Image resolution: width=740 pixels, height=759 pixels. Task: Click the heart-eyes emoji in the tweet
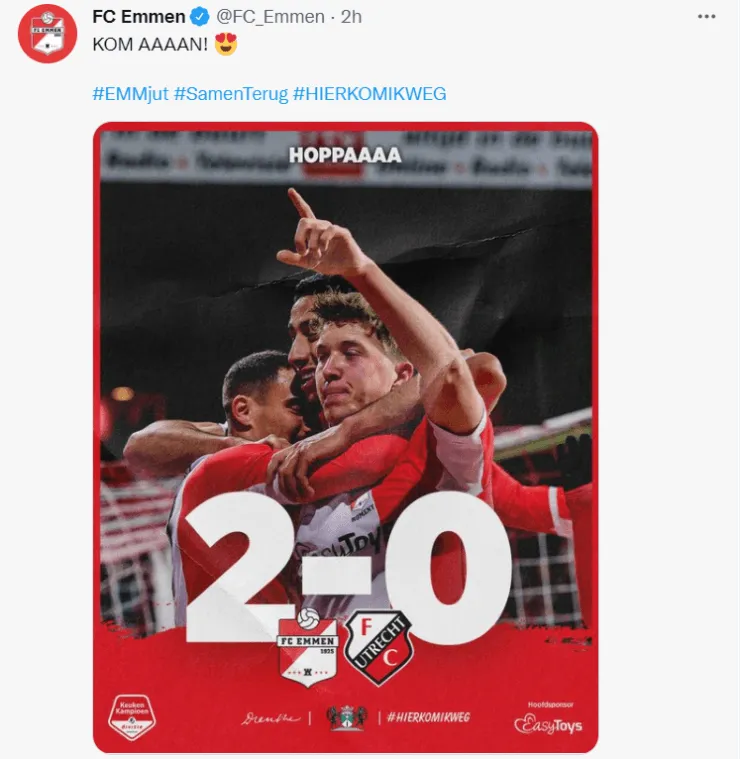(226, 44)
